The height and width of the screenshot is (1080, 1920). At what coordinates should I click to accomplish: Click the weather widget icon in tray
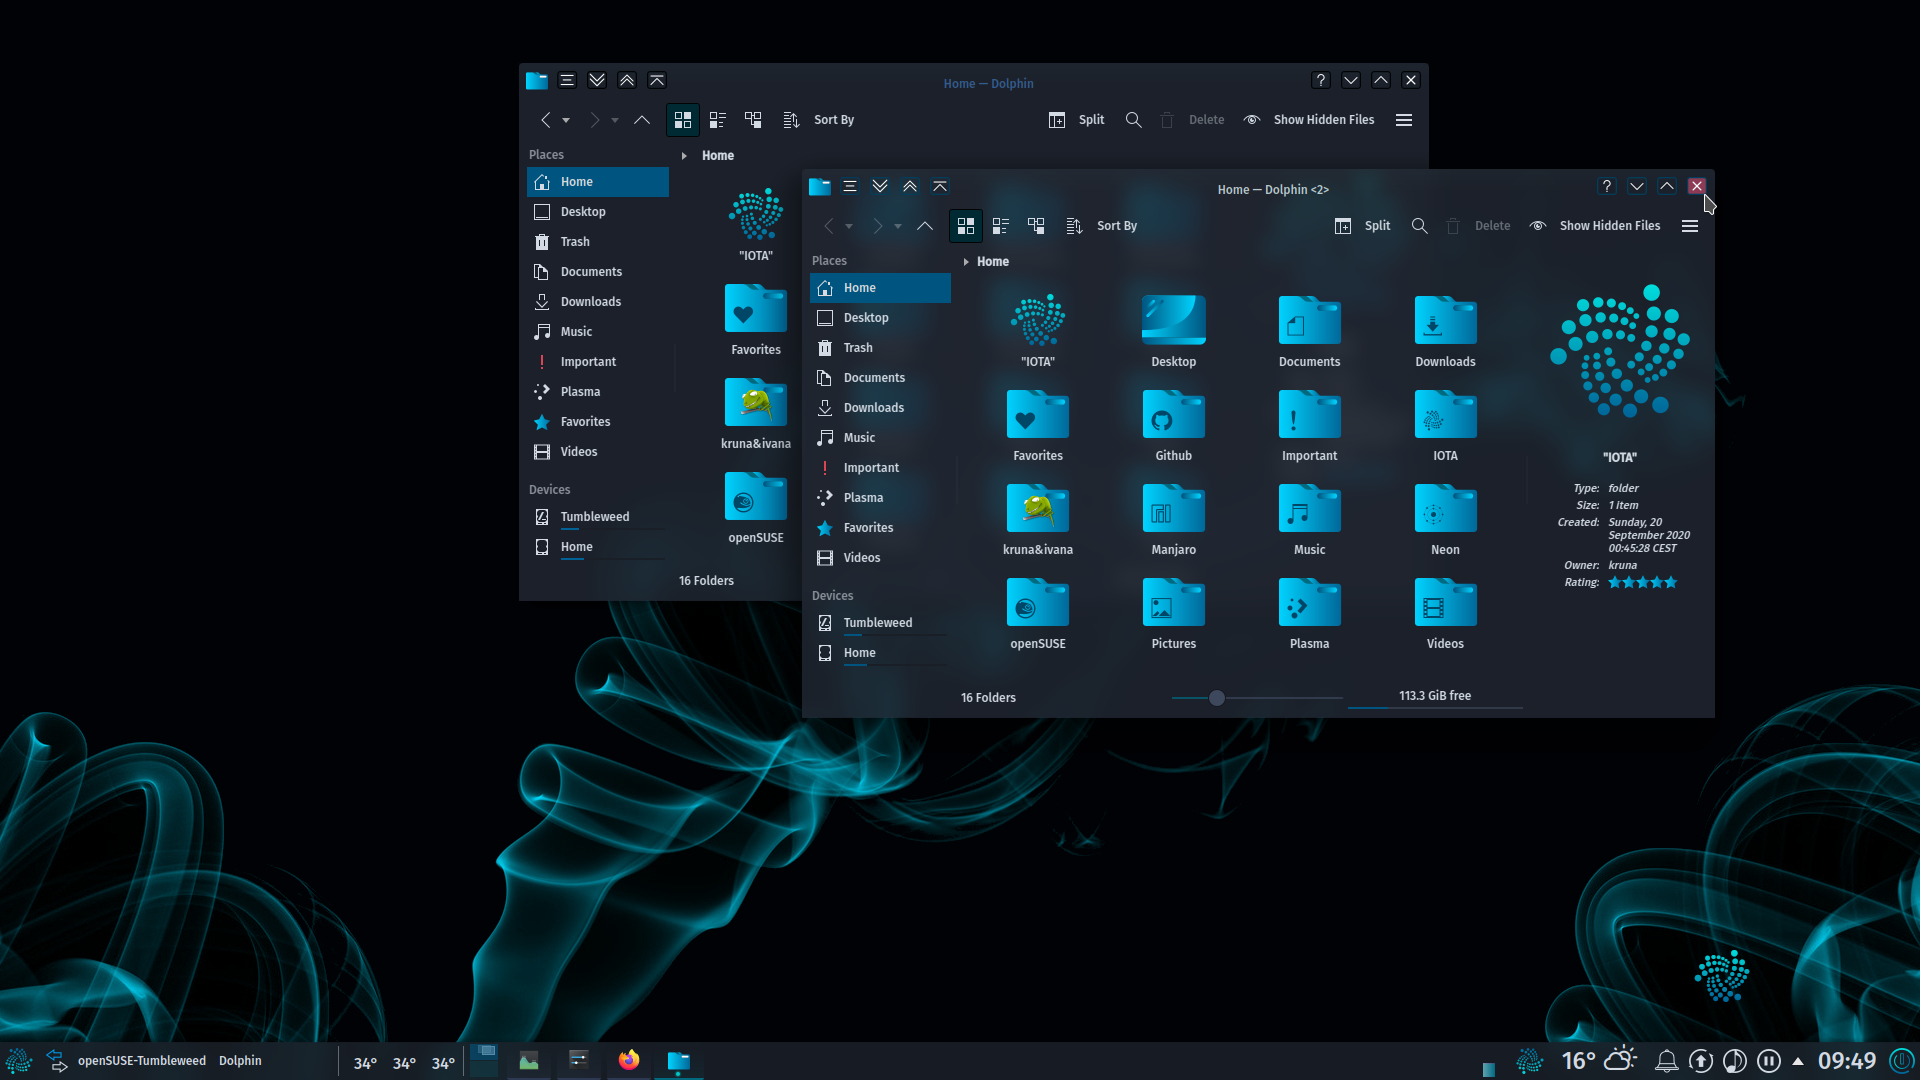[x=1620, y=1059]
